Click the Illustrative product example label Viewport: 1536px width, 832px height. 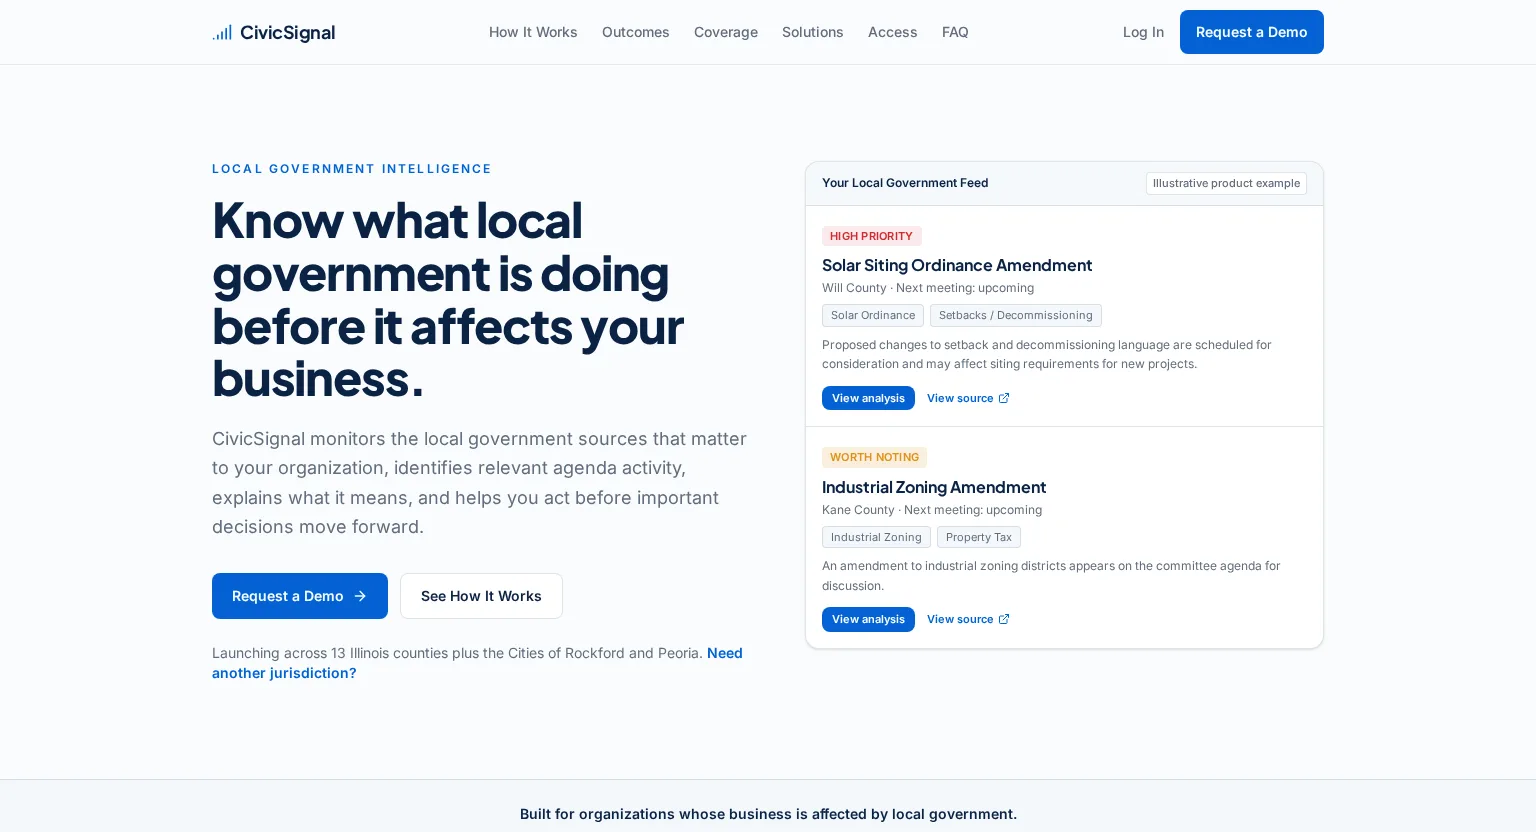click(1226, 183)
